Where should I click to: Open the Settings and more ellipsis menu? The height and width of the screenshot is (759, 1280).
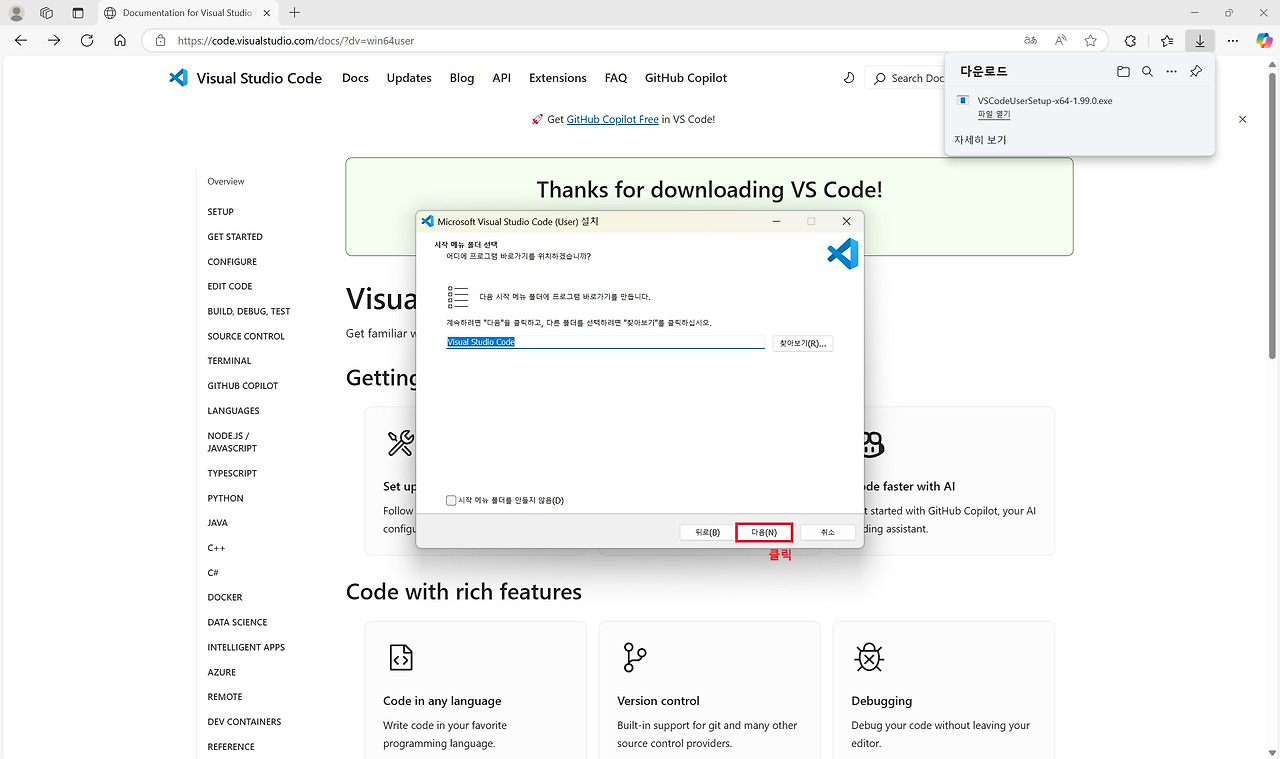(1232, 40)
